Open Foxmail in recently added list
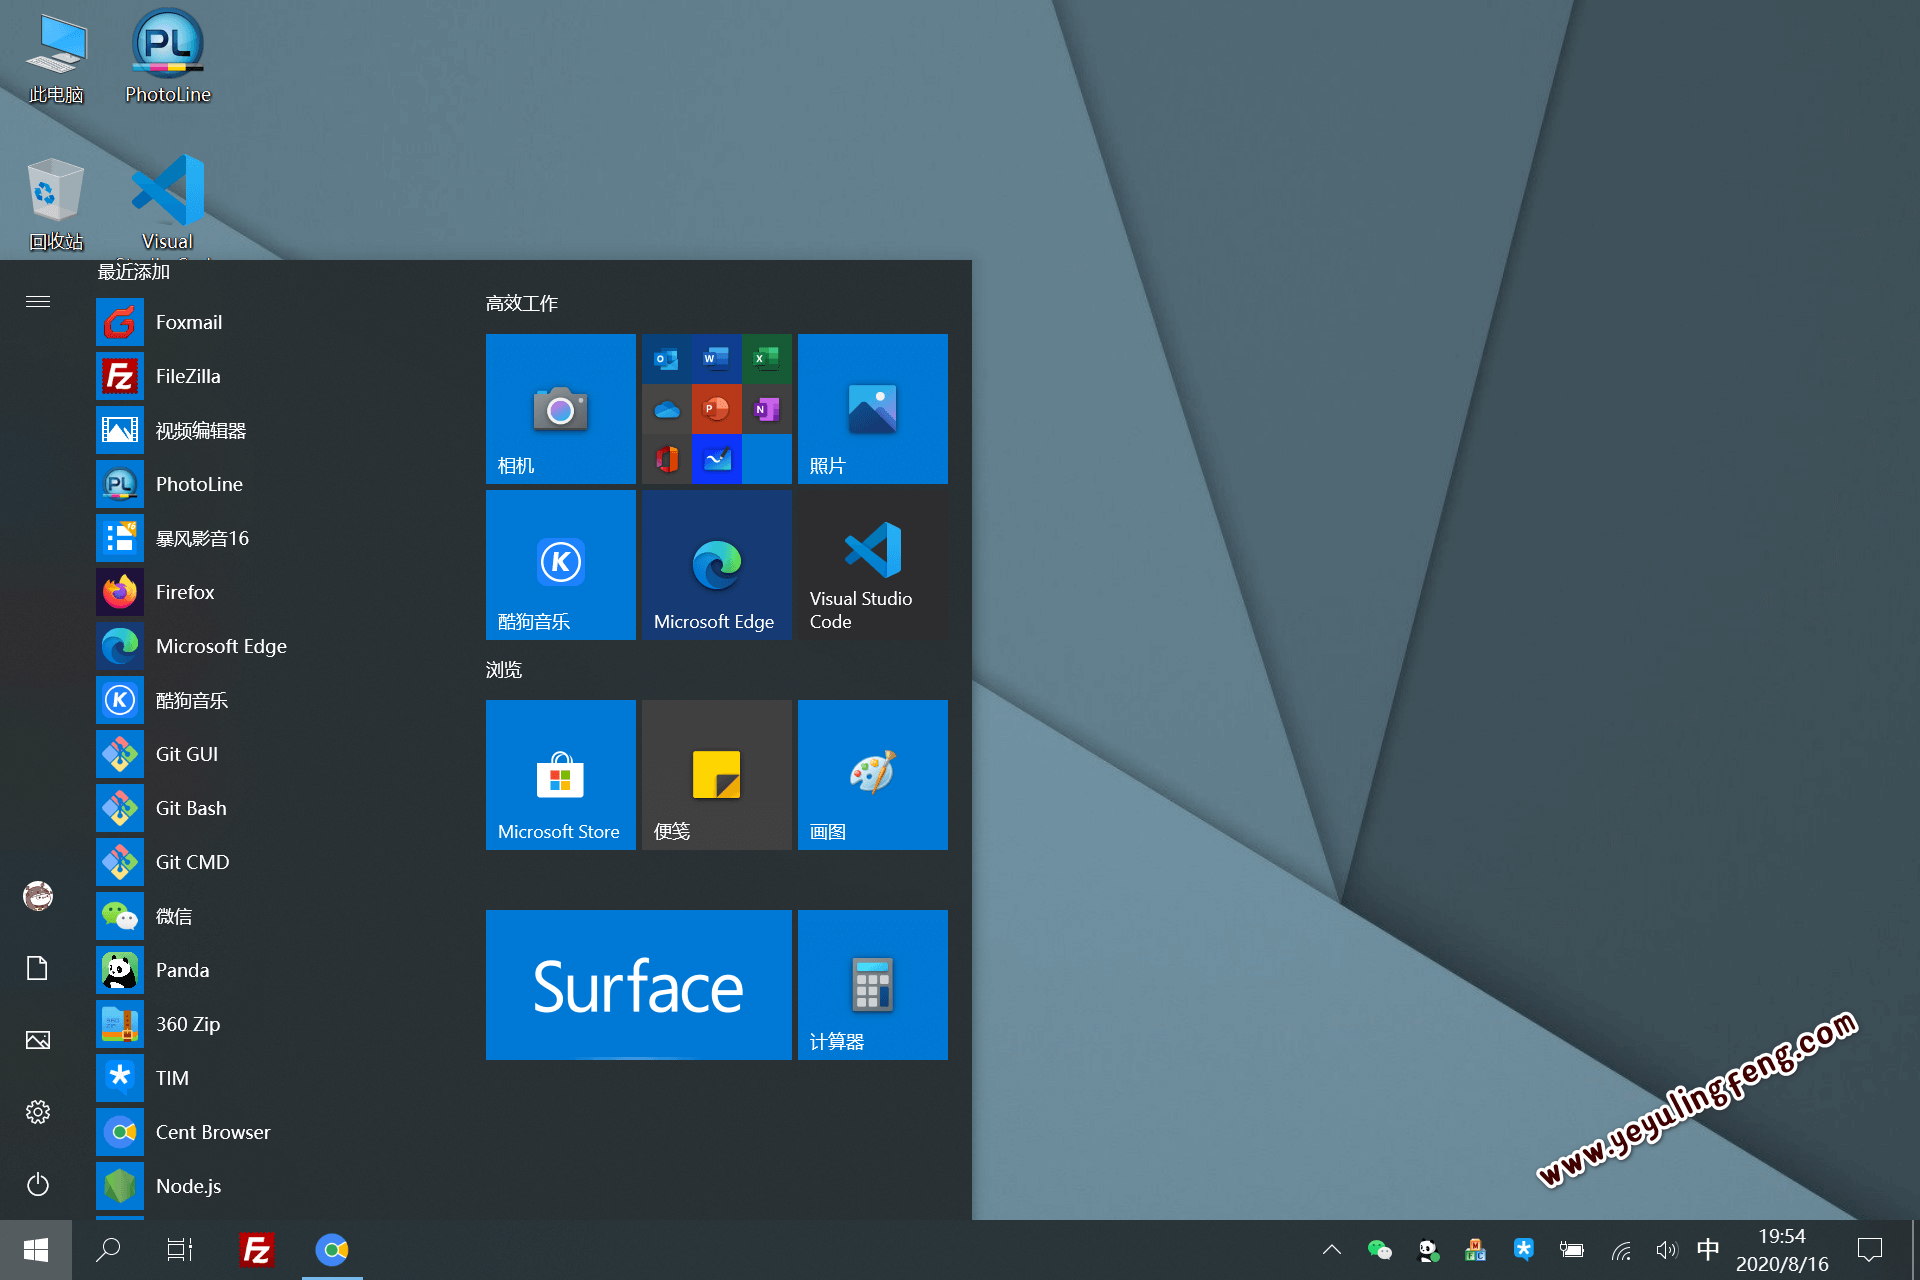The image size is (1920, 1280). [x=188, y=322]
